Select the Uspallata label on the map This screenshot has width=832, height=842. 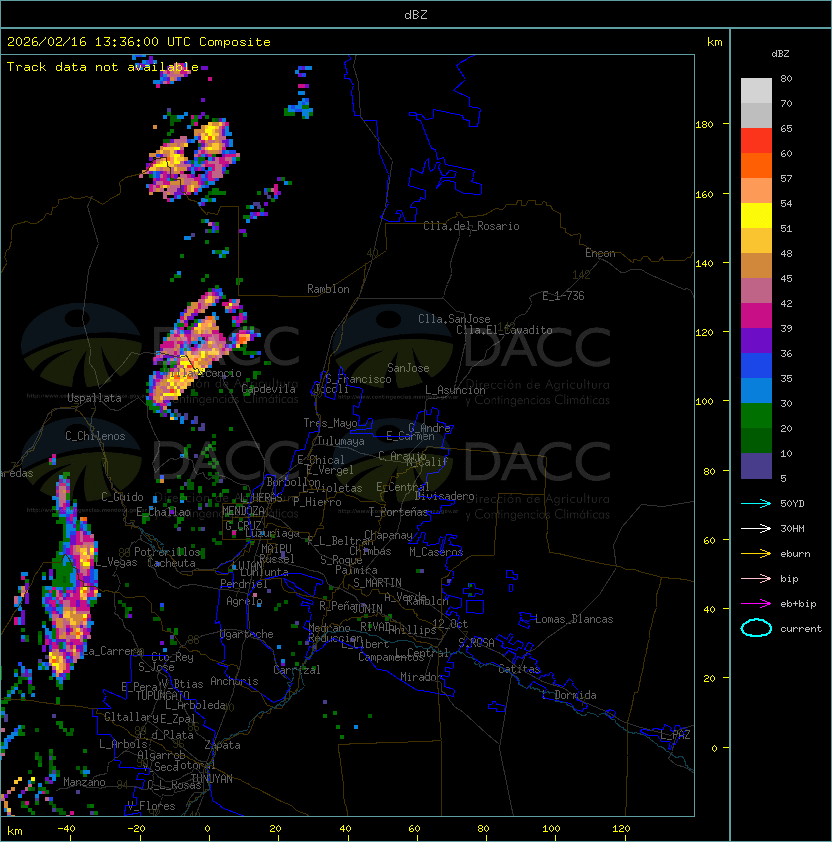94,398
